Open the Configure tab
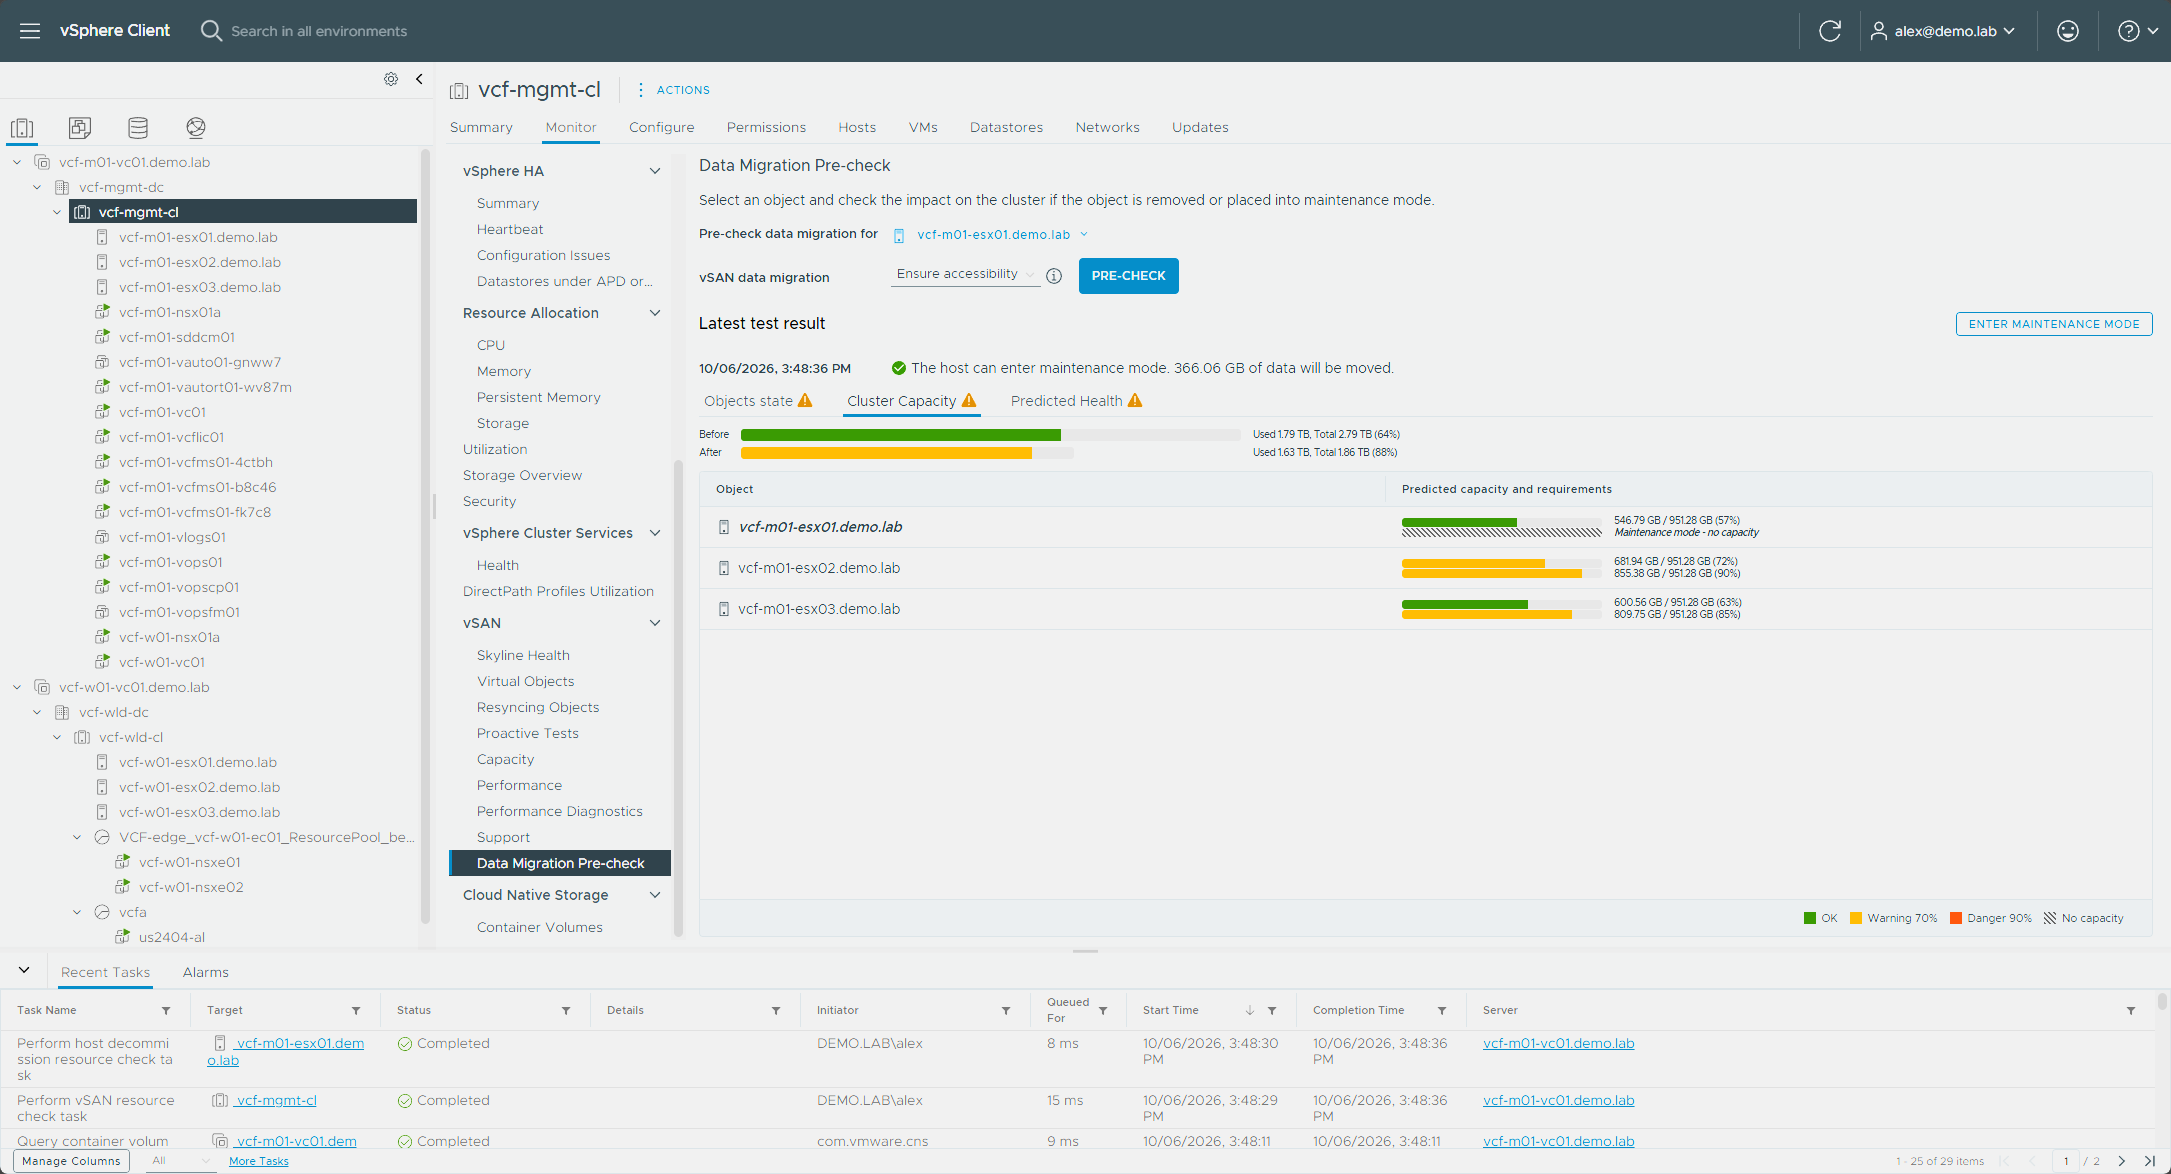The image size is (2171, 1174). 661,127
